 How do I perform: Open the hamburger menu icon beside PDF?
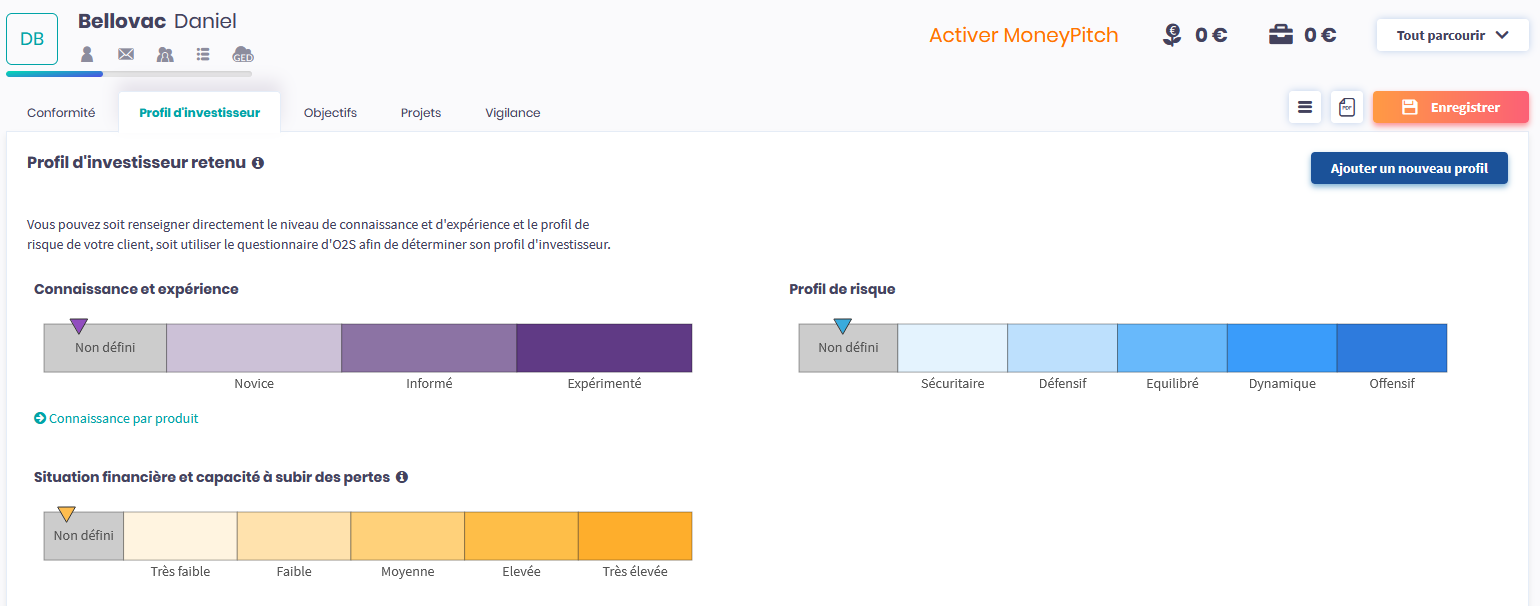click(x=1305, y=107)
